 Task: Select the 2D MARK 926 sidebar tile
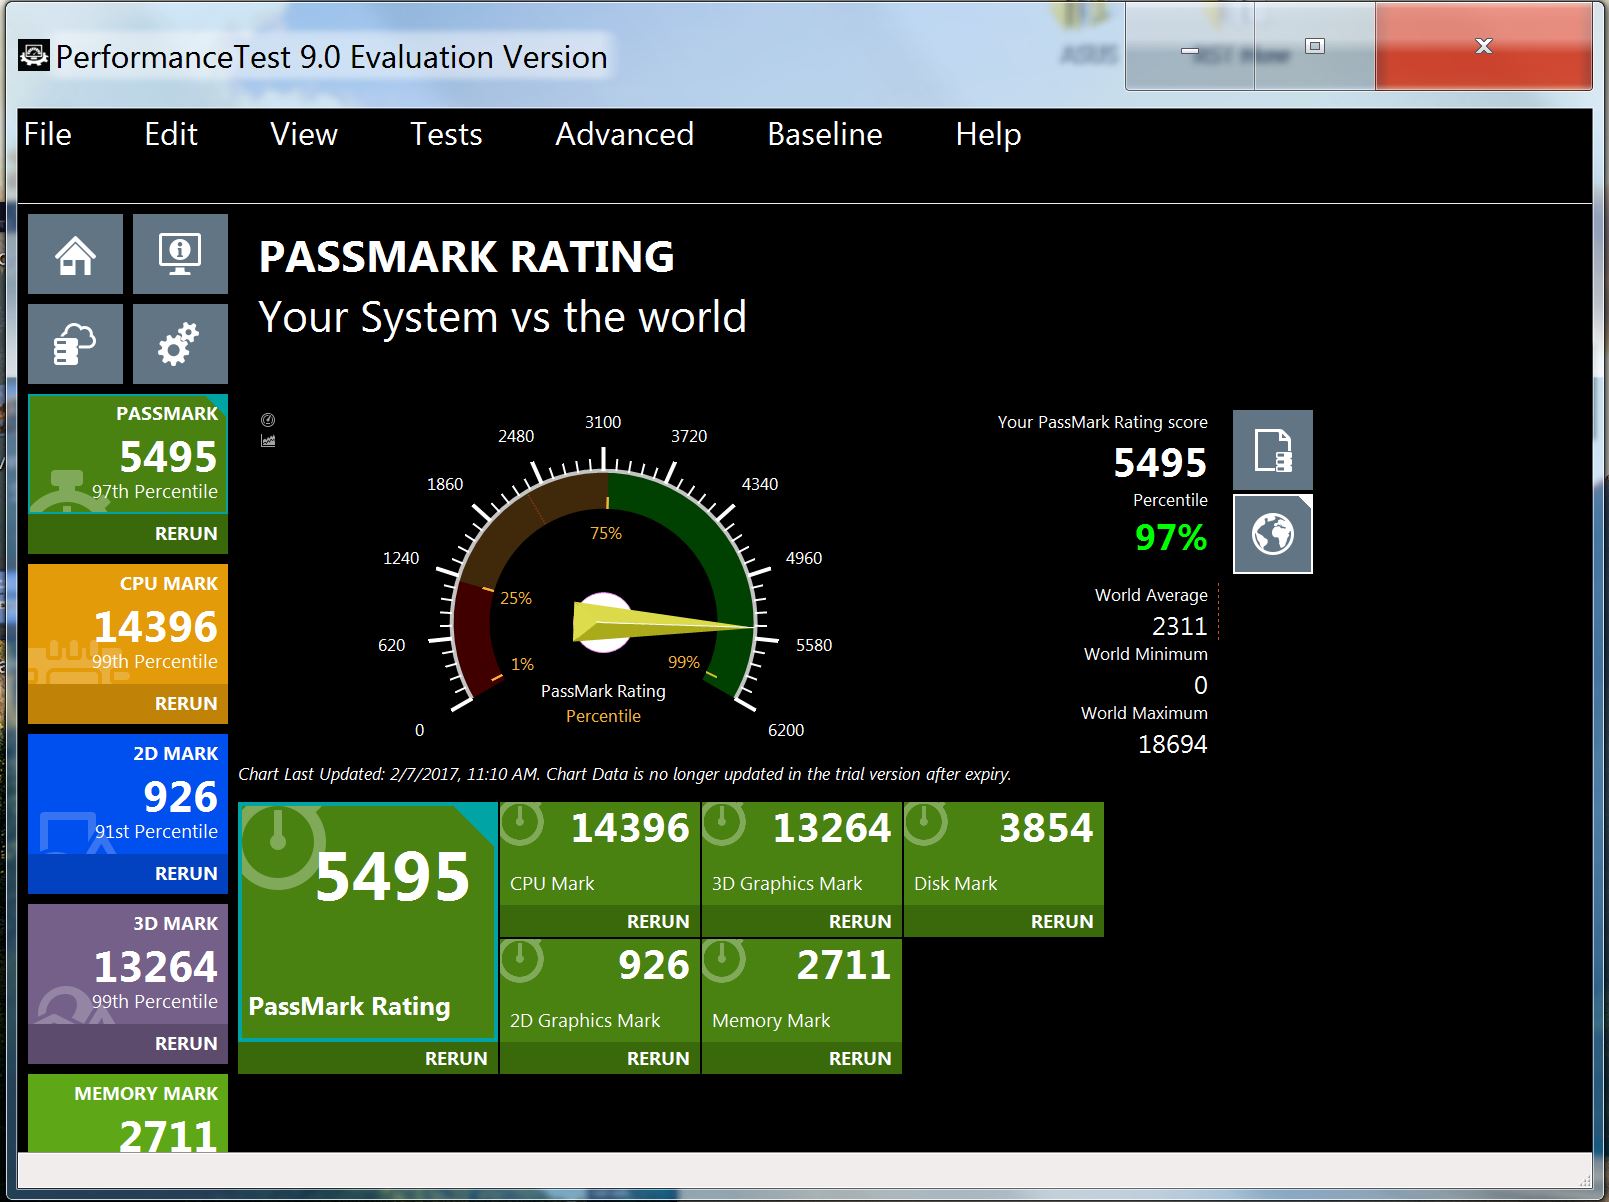pyautogui.click(x=128, y=794)
